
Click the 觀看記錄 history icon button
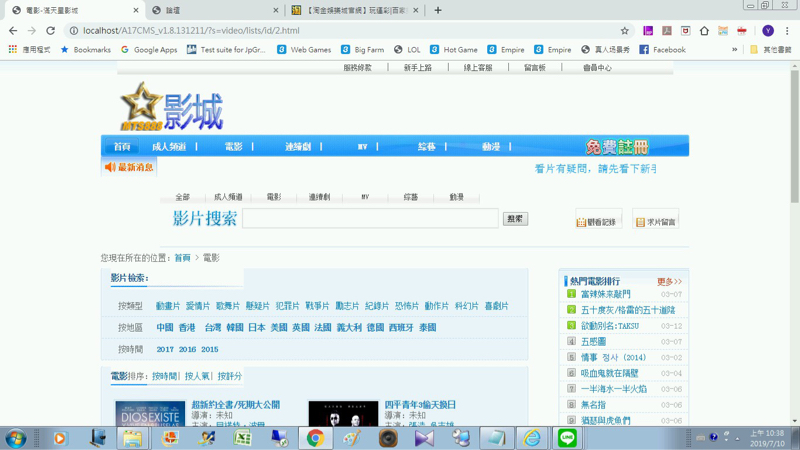[x=598, y=220]
